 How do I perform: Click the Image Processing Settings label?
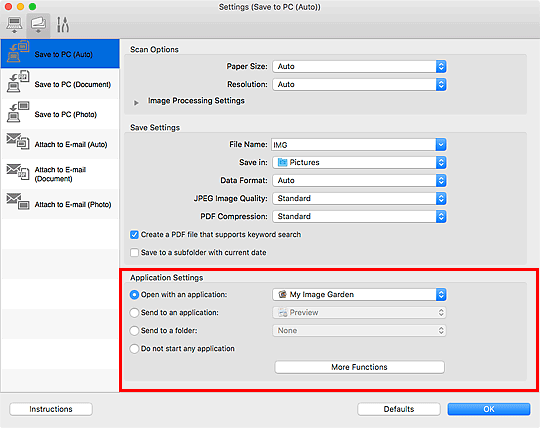196,101
